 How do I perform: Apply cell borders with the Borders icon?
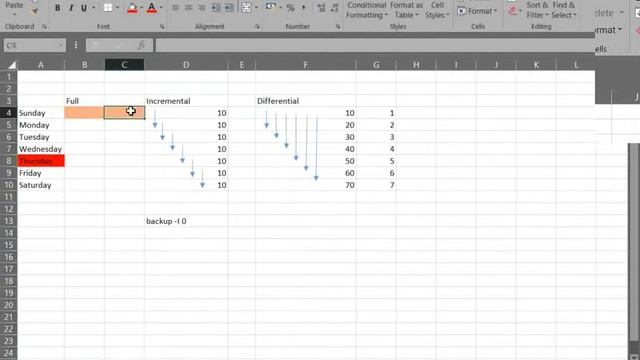point(108,8)
